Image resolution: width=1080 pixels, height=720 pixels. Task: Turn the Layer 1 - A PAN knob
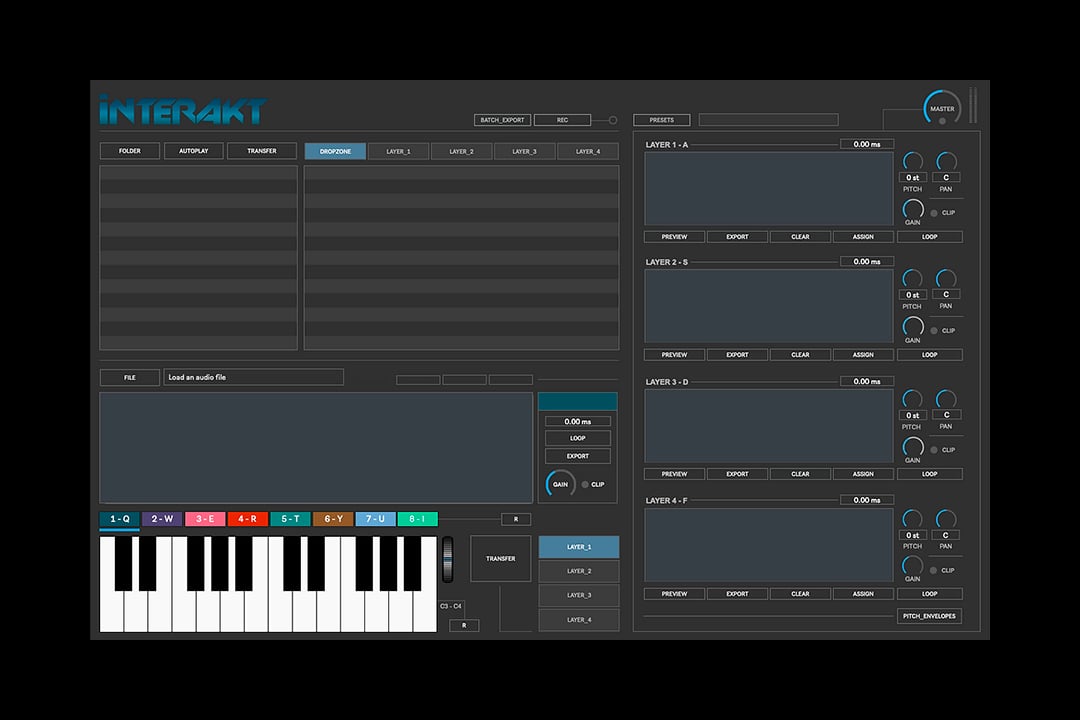pyautogui.click(x=946, y=161)
